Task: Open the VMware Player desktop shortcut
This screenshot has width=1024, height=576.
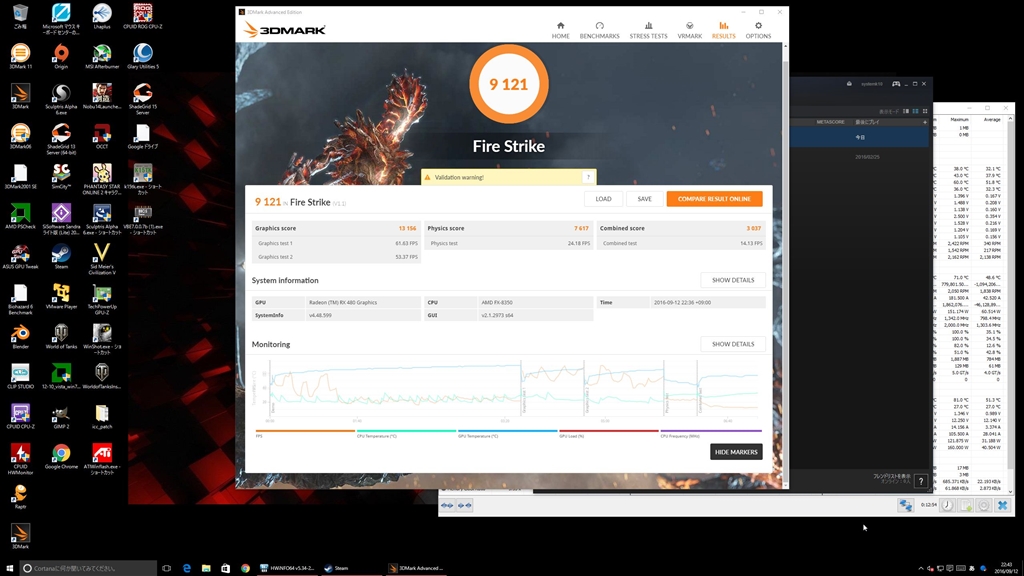Action: [61, 296]
